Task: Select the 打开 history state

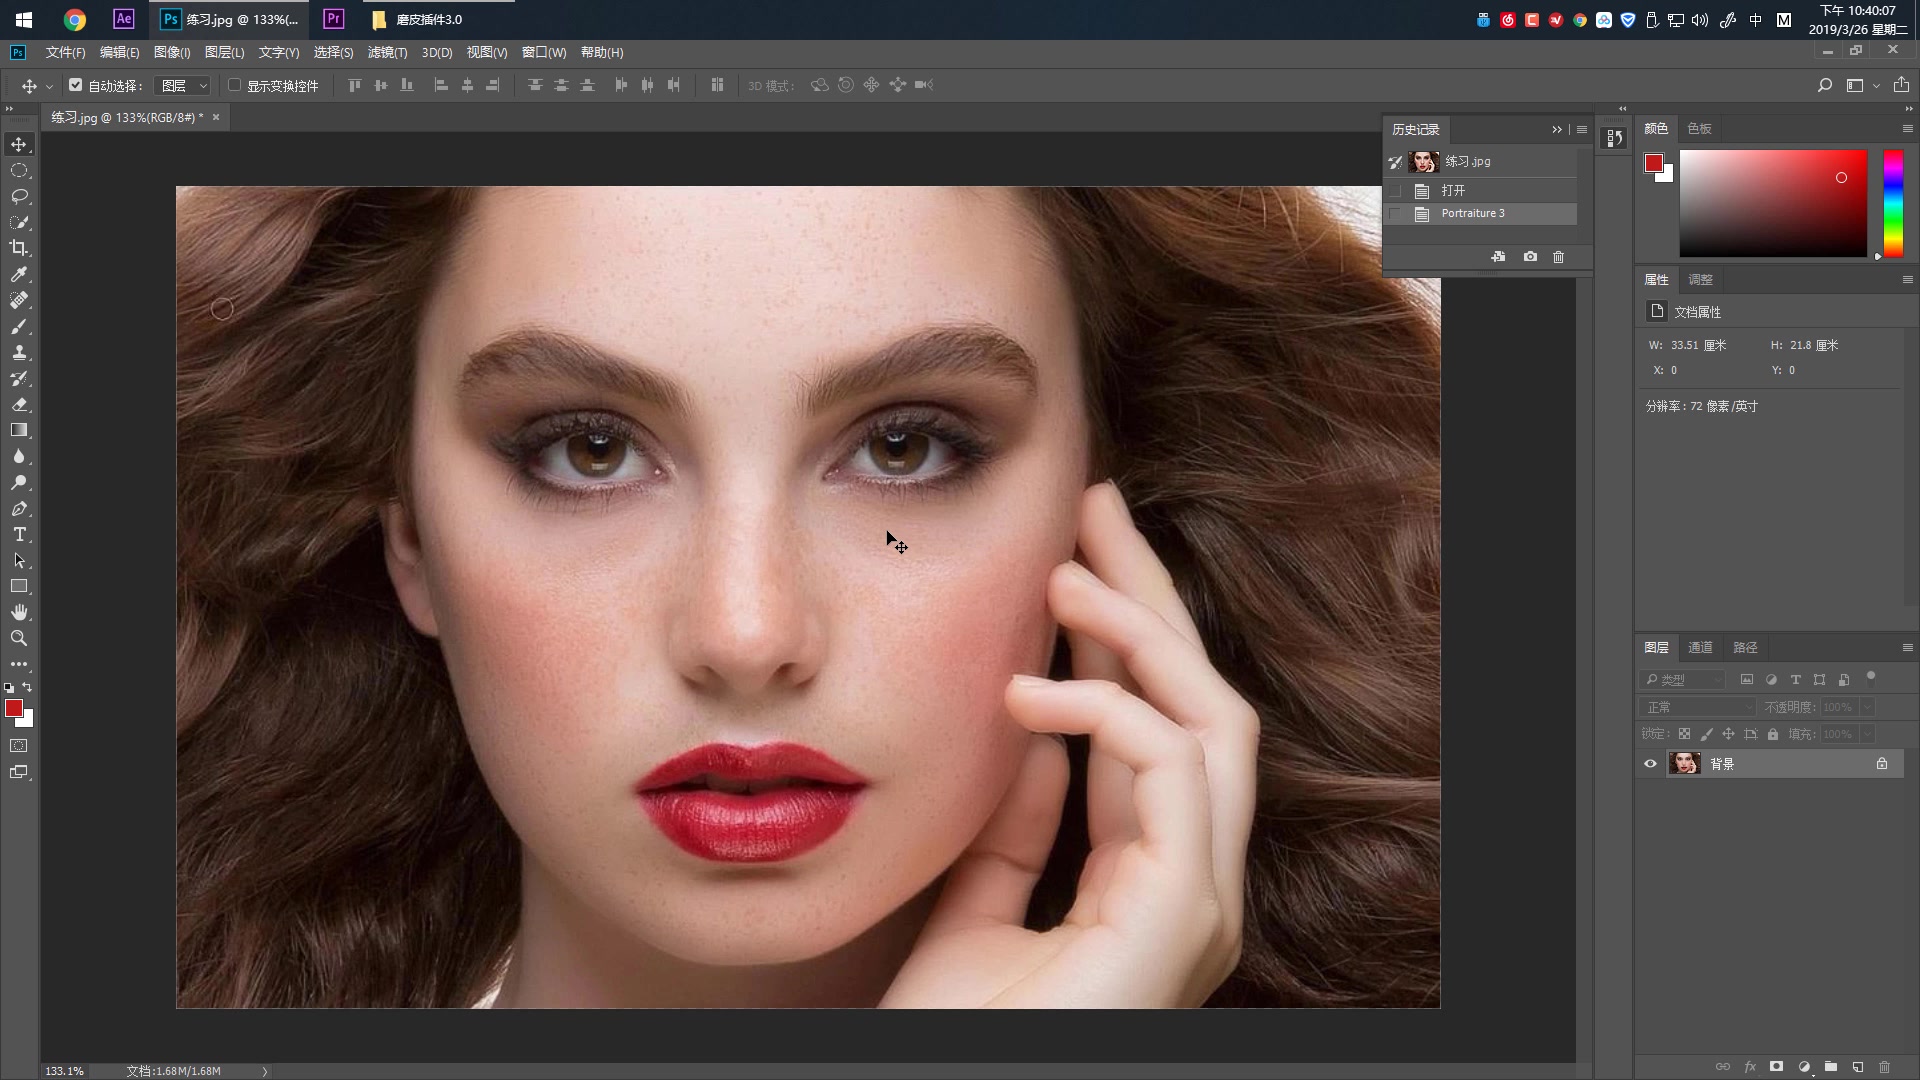Action: (1453, 190)
